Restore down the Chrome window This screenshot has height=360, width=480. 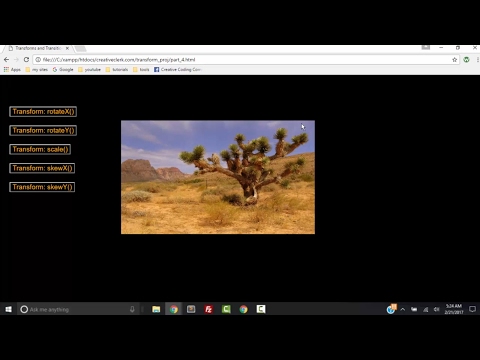point(458,48)
